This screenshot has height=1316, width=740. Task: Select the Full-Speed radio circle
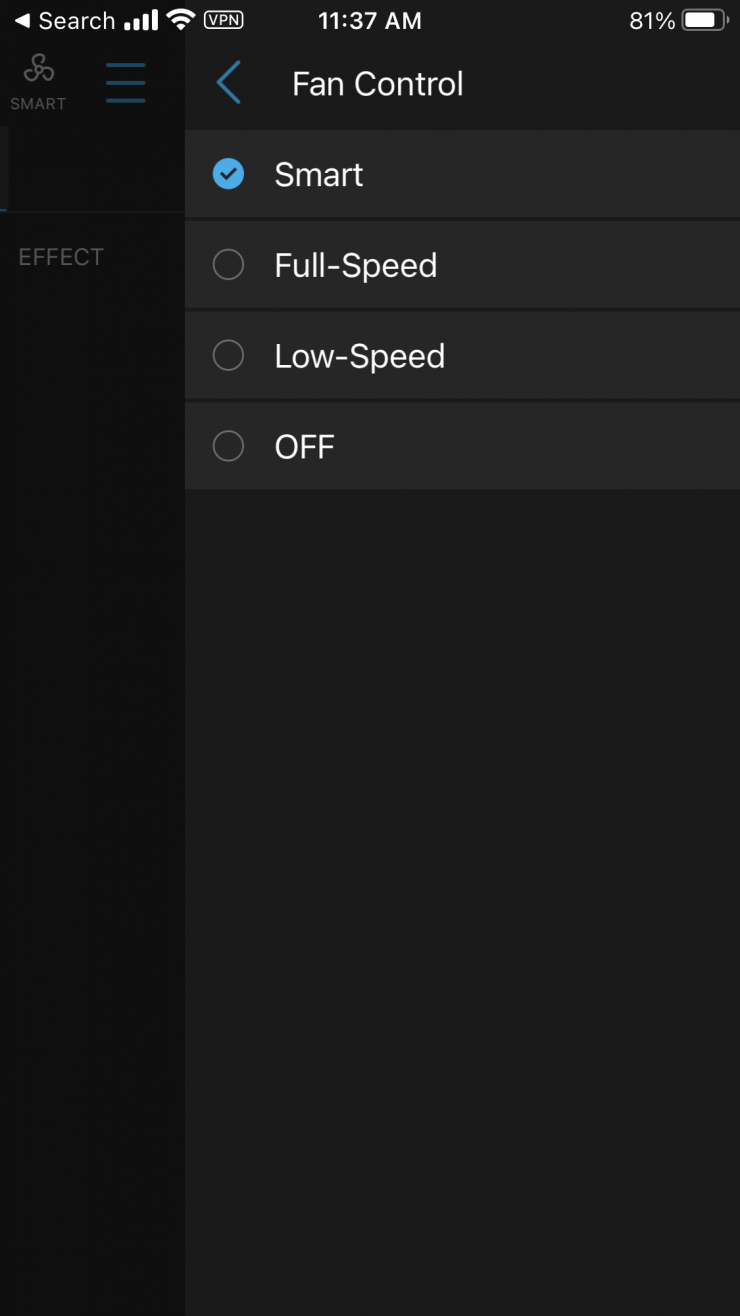[229, 265]
